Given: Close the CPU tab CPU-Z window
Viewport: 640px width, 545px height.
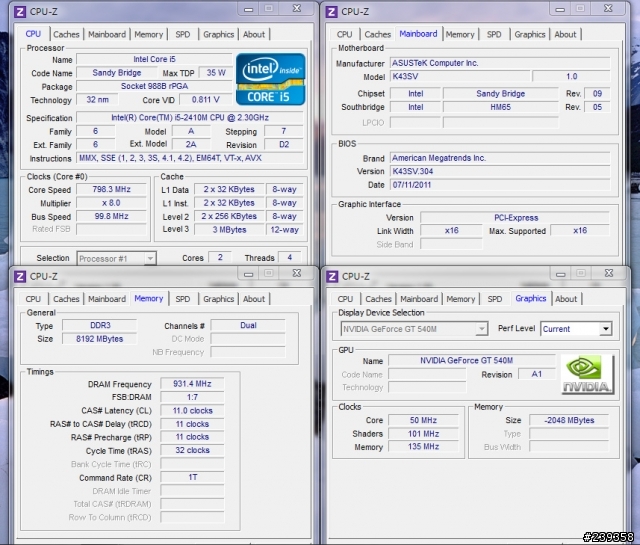Looking at the screenshot, I should [297, 9].
